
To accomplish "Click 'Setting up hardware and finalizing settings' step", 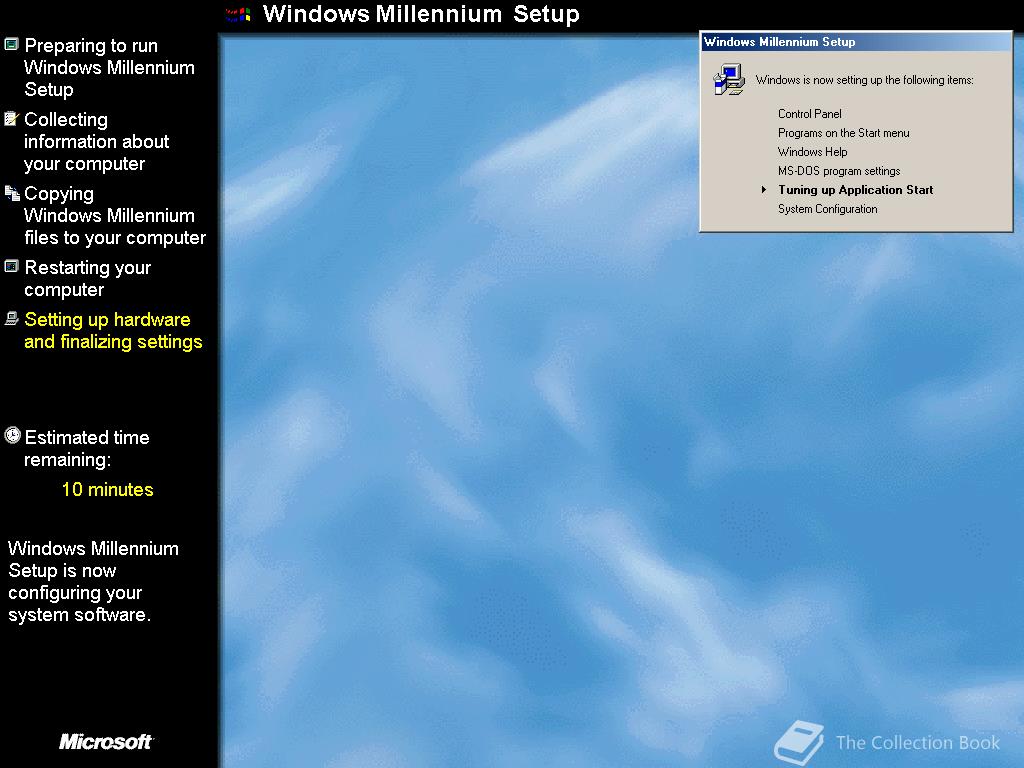I will tap(113, 330).
